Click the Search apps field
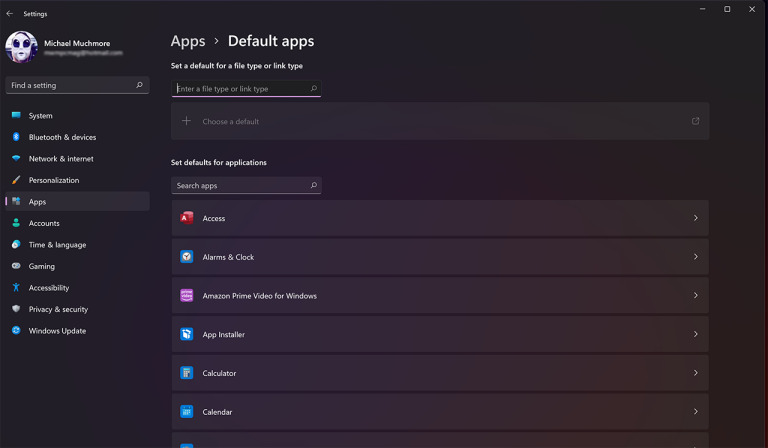Screen dimensions: 768x448 pos(246,186)
